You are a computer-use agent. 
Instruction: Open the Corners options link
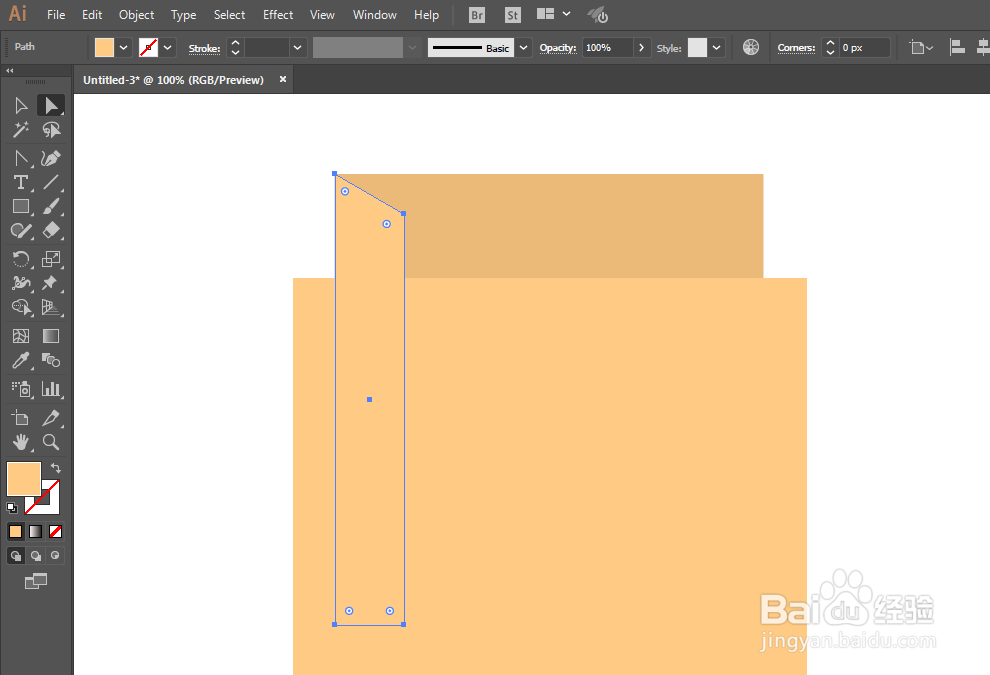click(x=796, y=48)
